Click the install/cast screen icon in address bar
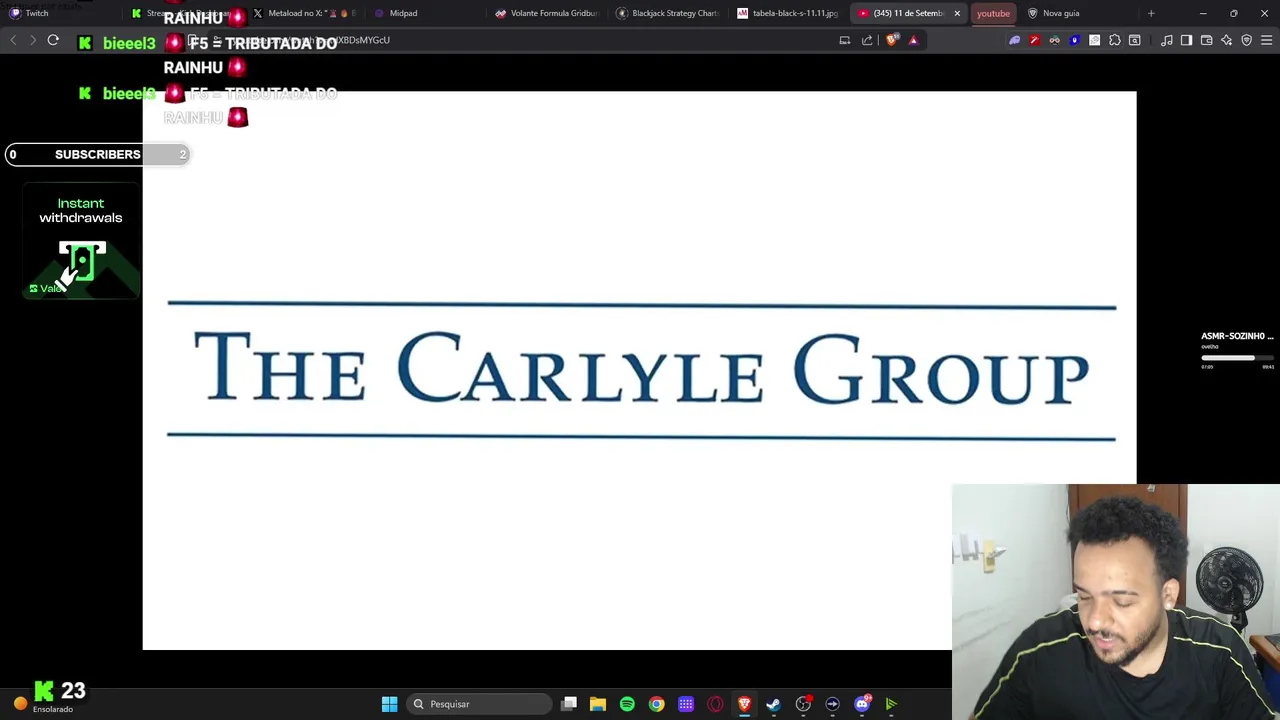 tap(845, 40)
